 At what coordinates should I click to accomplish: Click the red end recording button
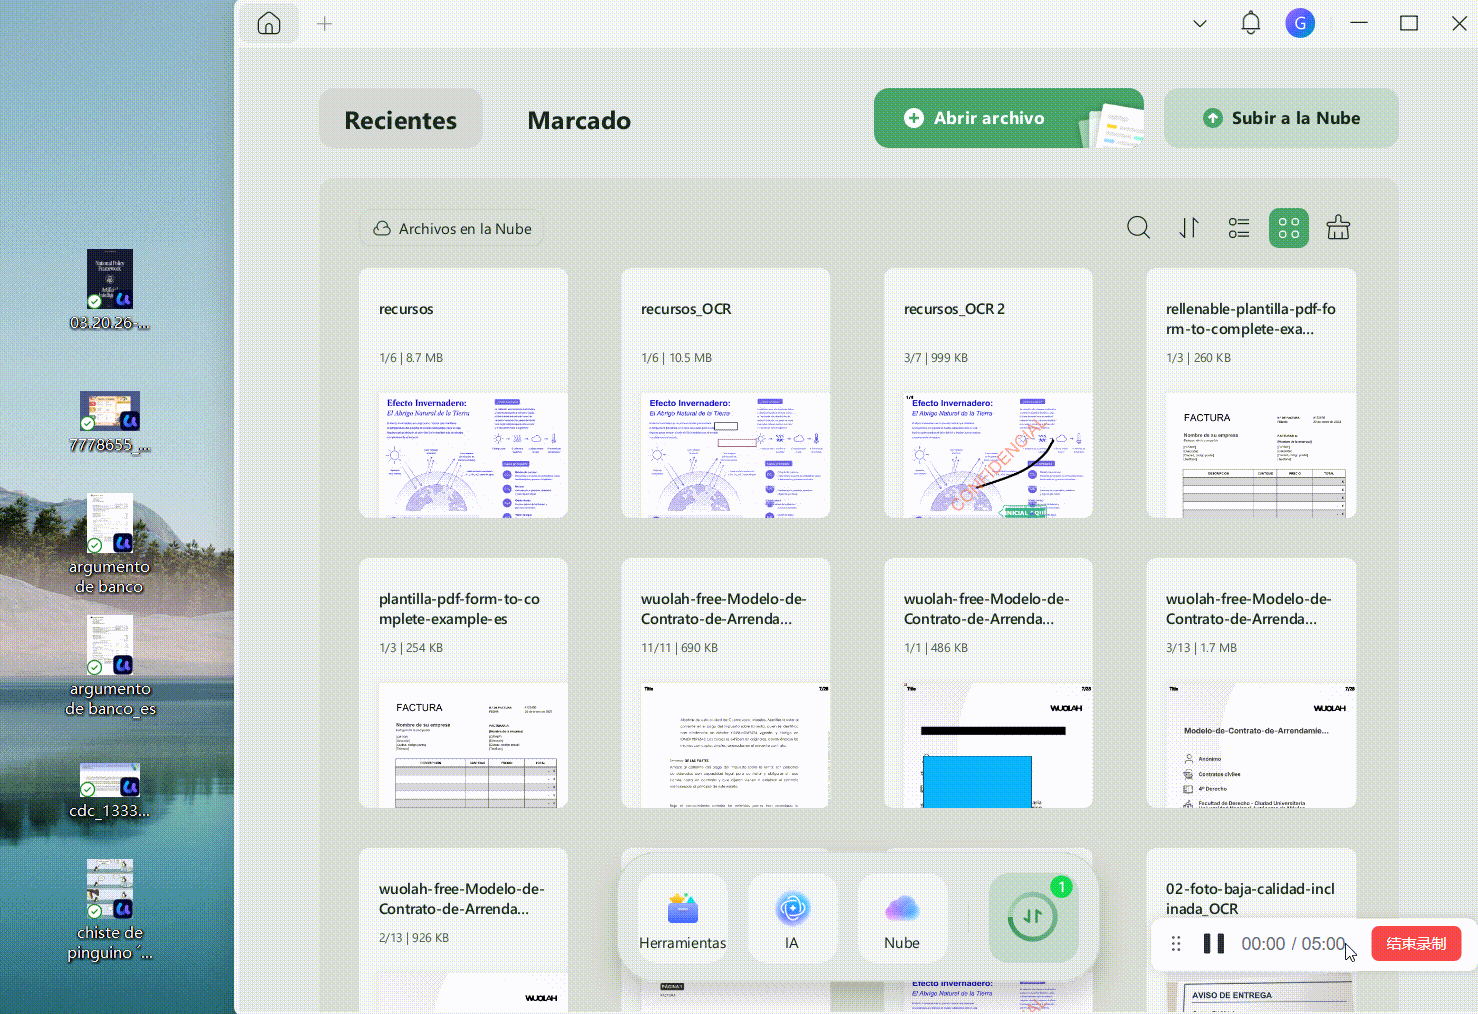1416,944
